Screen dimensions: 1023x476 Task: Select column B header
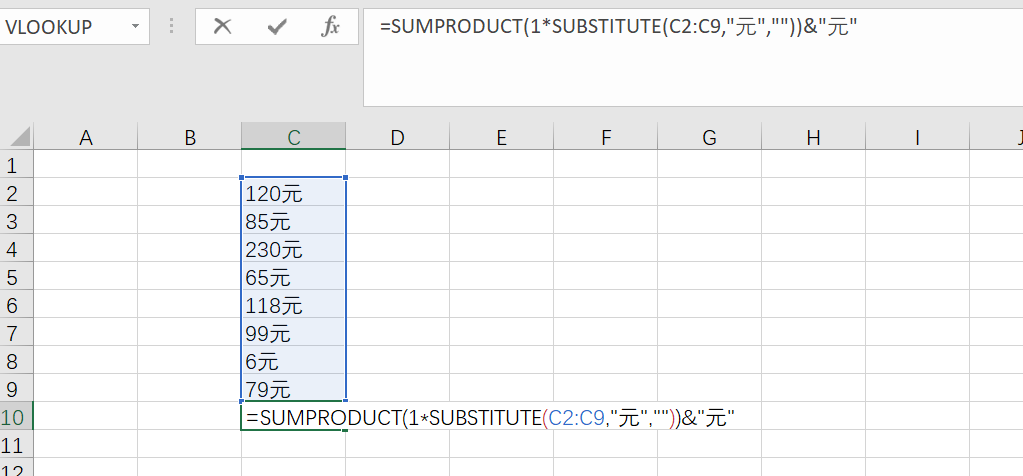tap(189, 137)
